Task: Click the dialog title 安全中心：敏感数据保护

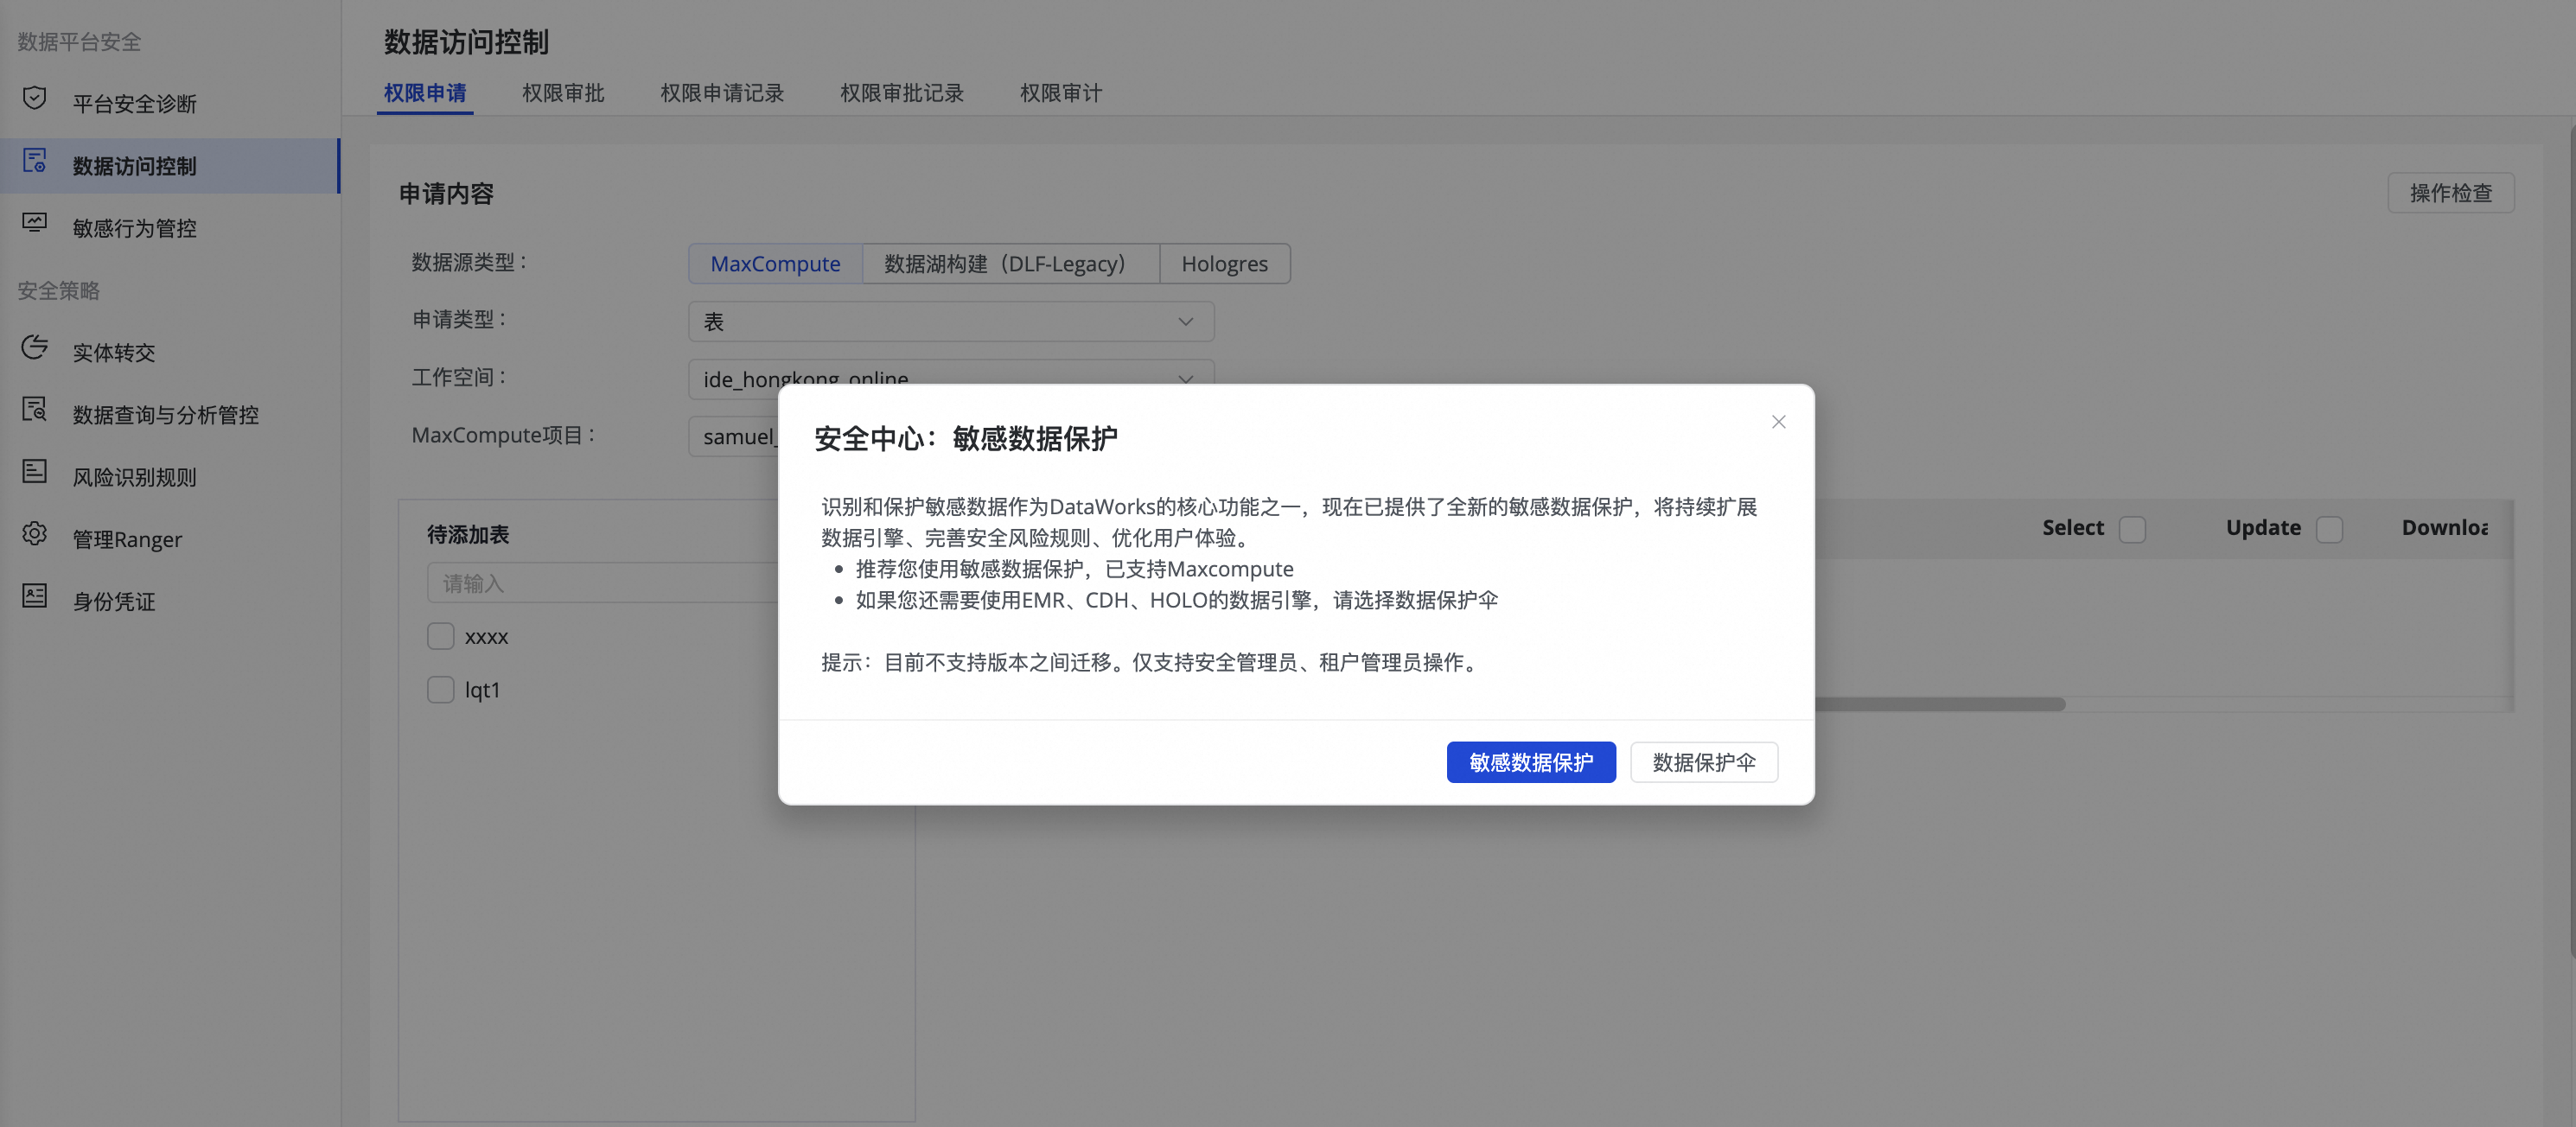Action: coord(966,438)
